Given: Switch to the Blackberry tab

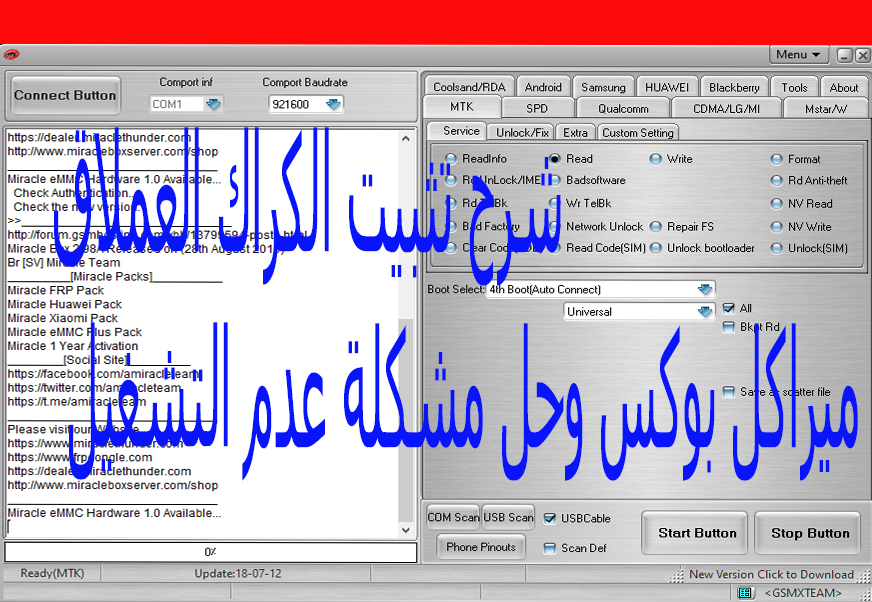Looking at the screenshot, I should tap(734, 87).
